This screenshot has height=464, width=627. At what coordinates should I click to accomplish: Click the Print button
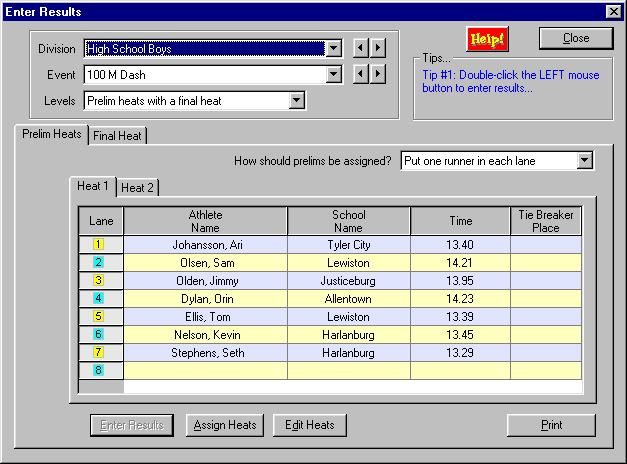tap(551, 425)
